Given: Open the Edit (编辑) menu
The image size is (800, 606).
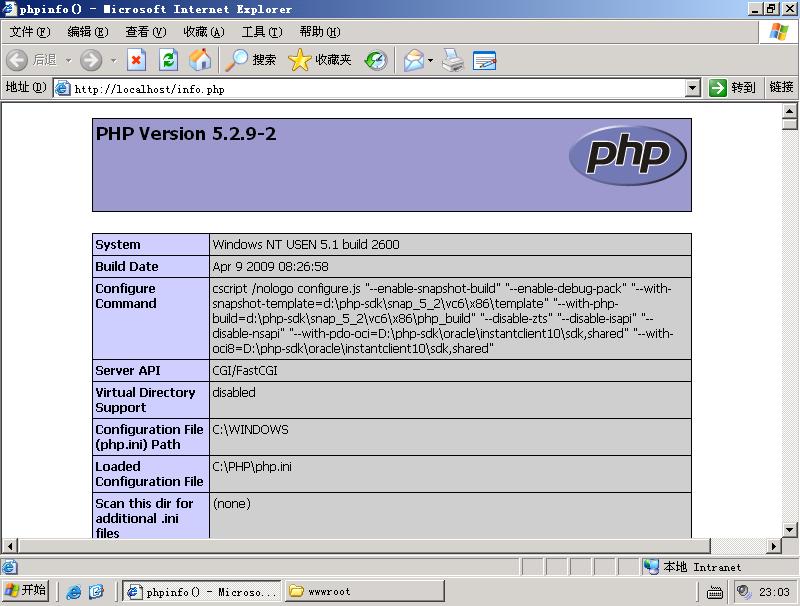Looking at the screenshot, I should pos(88,32).
